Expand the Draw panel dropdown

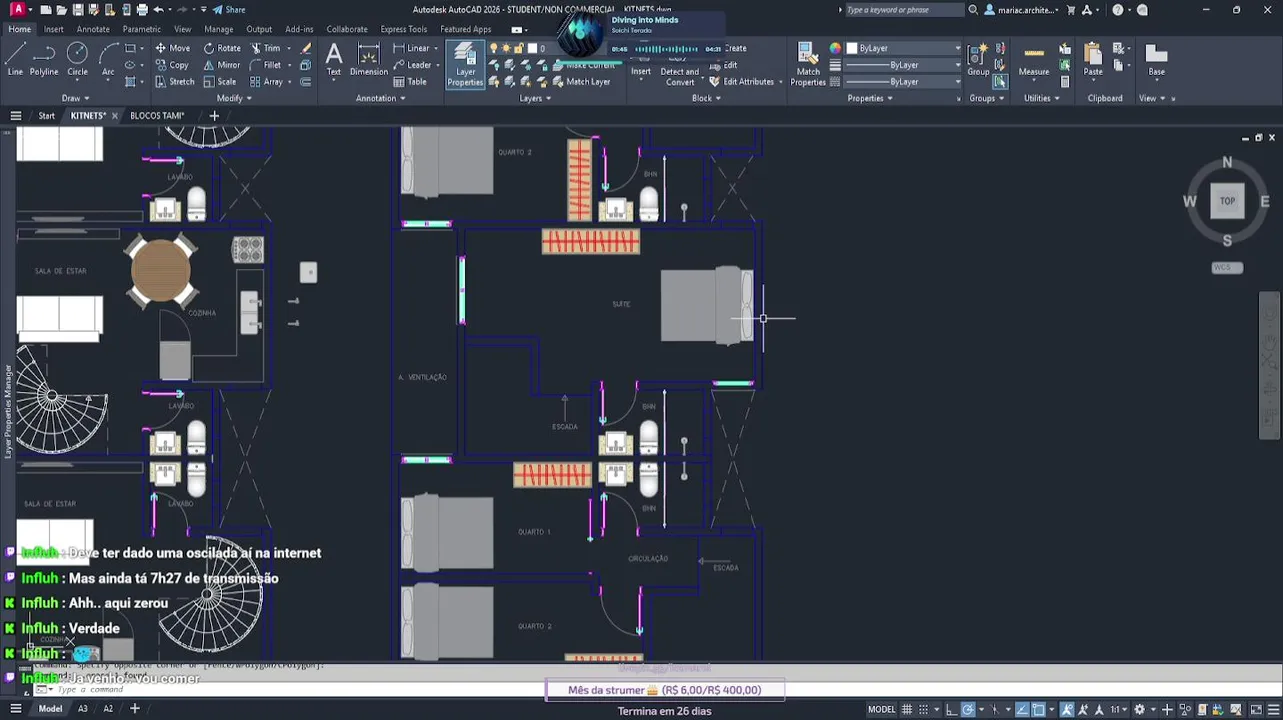tap(76, 98)
